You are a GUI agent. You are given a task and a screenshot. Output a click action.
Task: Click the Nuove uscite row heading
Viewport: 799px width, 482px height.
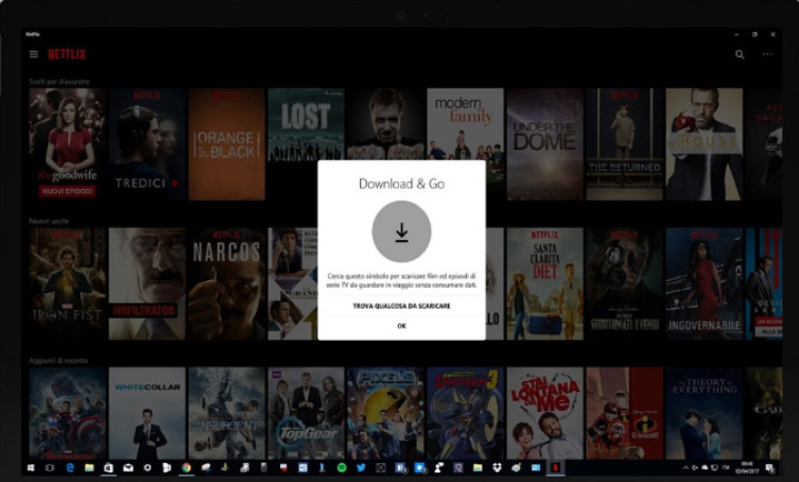pyautogui.click(x=49, y=221)
